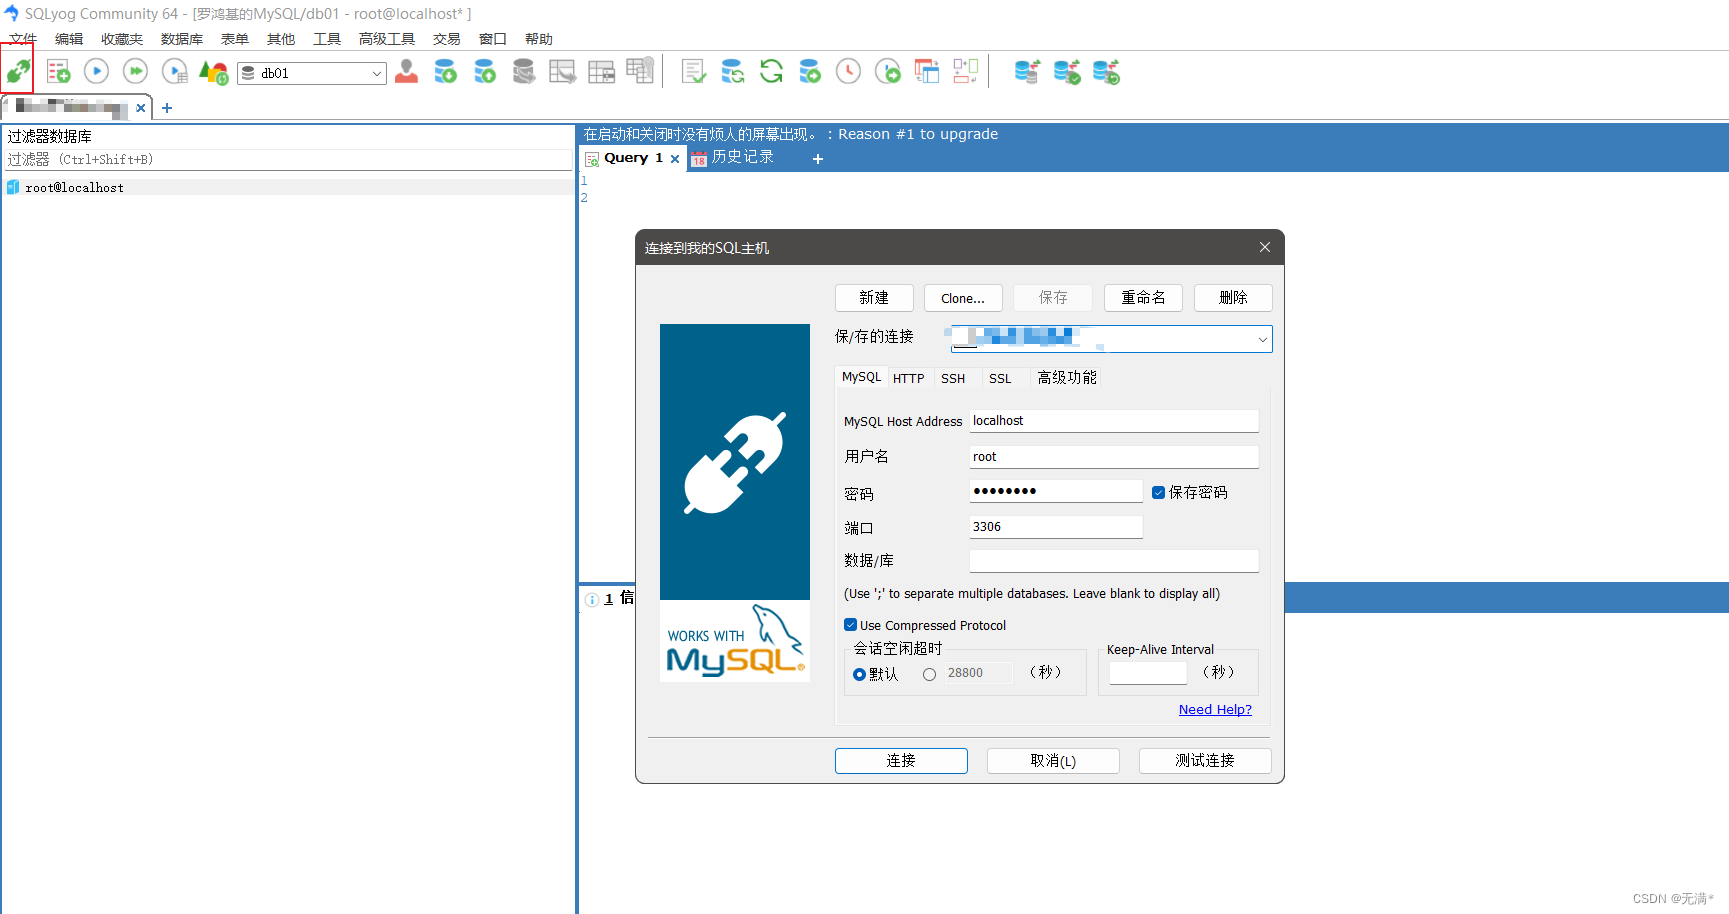1729x914 pixels.
Task: Click database with green arrow icon
Action: (x=810, y=71)
